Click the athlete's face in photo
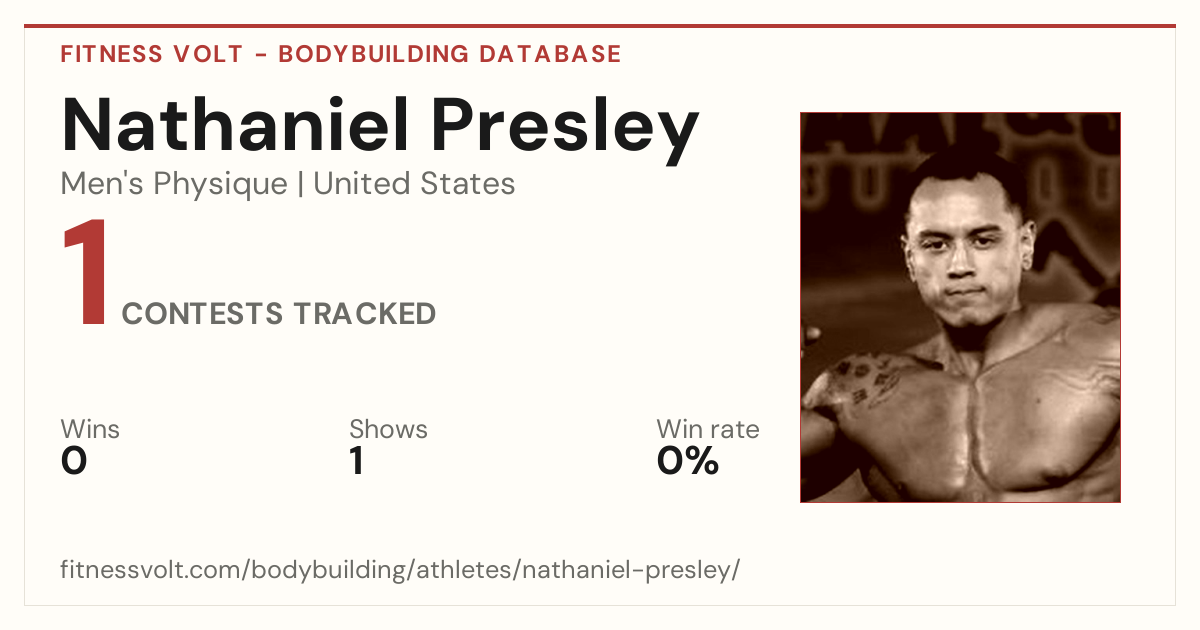The image size is (1200, 630). point(957,247)
